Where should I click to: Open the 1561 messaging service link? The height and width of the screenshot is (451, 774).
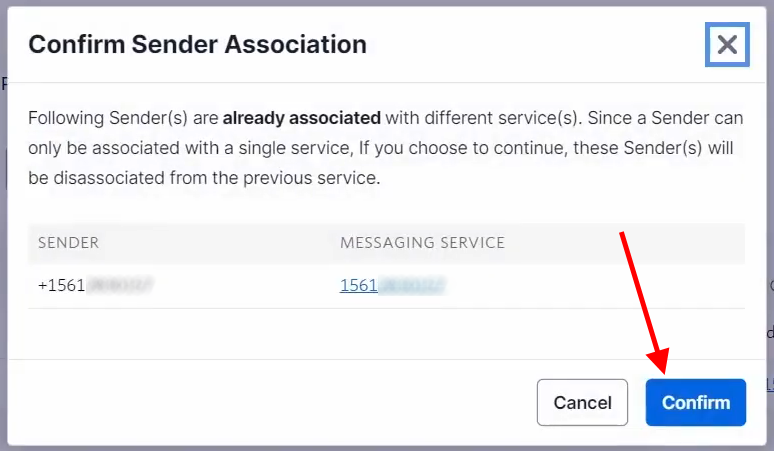392,285
